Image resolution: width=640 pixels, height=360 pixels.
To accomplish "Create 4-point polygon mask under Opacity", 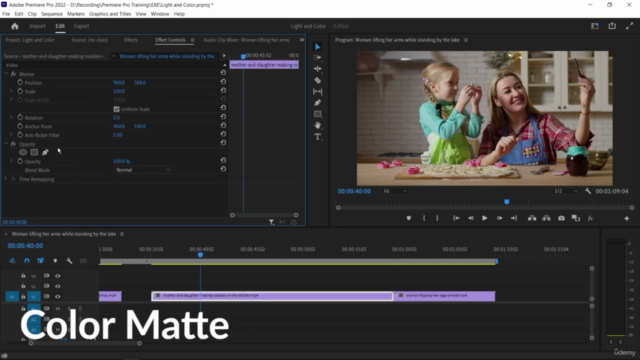I will tap(34, 152).
